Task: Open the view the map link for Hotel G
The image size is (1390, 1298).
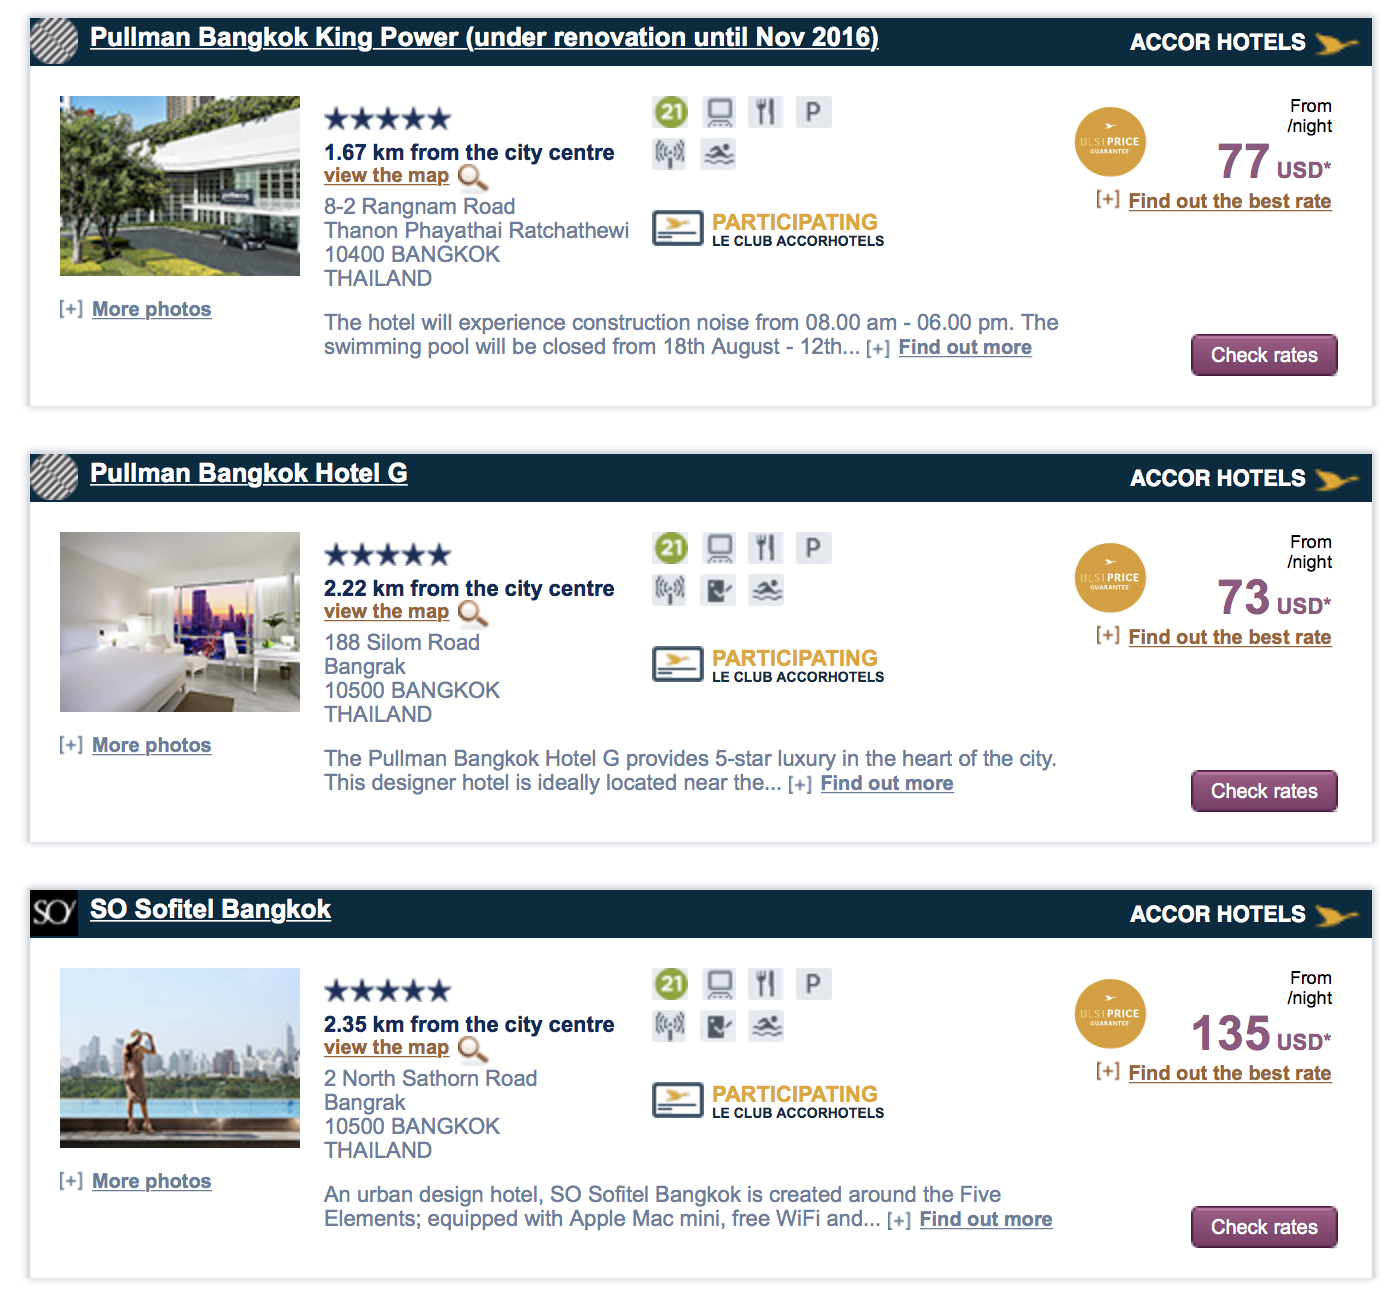Action: point(386,611)
